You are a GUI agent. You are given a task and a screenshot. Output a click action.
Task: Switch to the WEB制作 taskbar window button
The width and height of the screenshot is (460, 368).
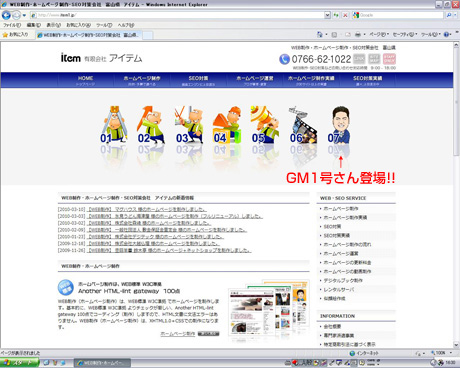(102, 363)
